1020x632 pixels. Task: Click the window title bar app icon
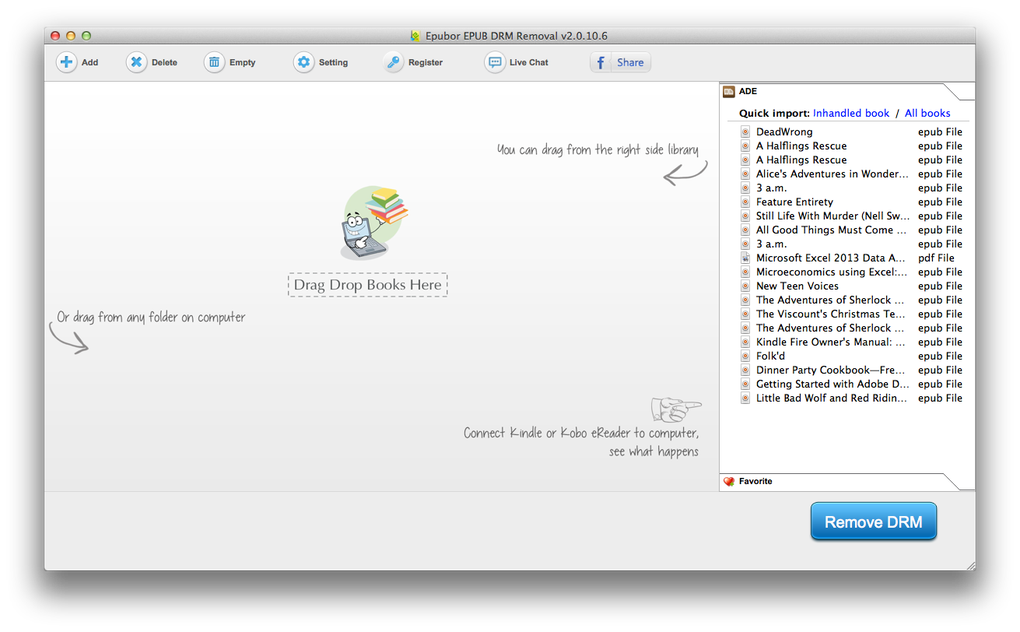(415, 36)
